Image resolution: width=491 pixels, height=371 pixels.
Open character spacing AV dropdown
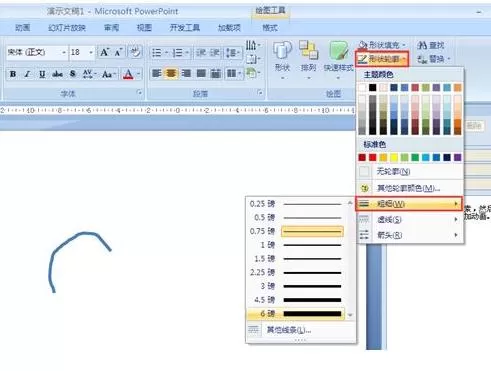(x=89, y=74)
